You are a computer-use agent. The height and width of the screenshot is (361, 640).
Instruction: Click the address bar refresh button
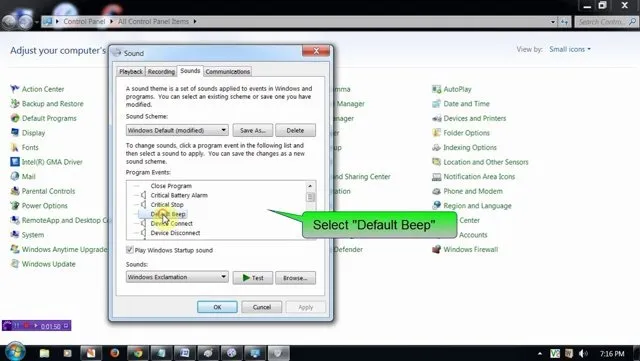tap(564, 22)
